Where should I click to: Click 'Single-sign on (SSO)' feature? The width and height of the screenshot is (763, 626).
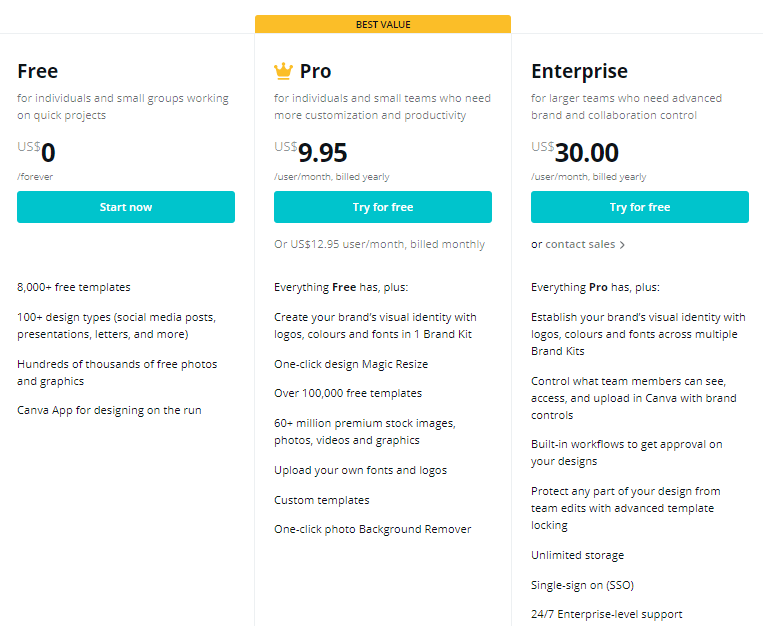point(582,585)
